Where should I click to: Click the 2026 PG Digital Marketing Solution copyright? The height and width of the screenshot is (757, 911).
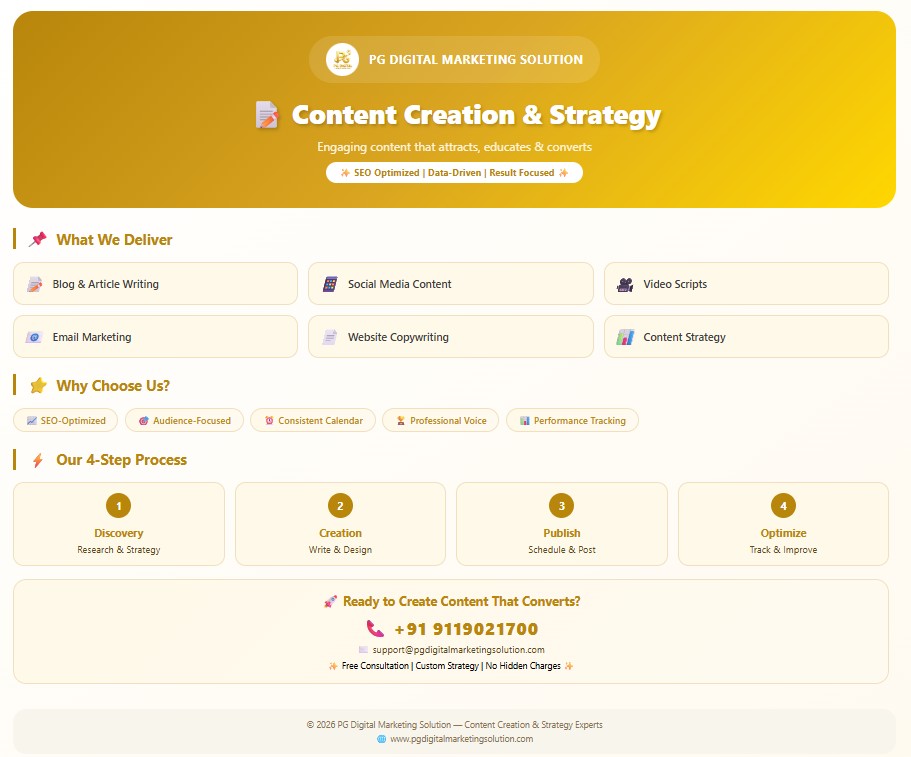point(454,724)
